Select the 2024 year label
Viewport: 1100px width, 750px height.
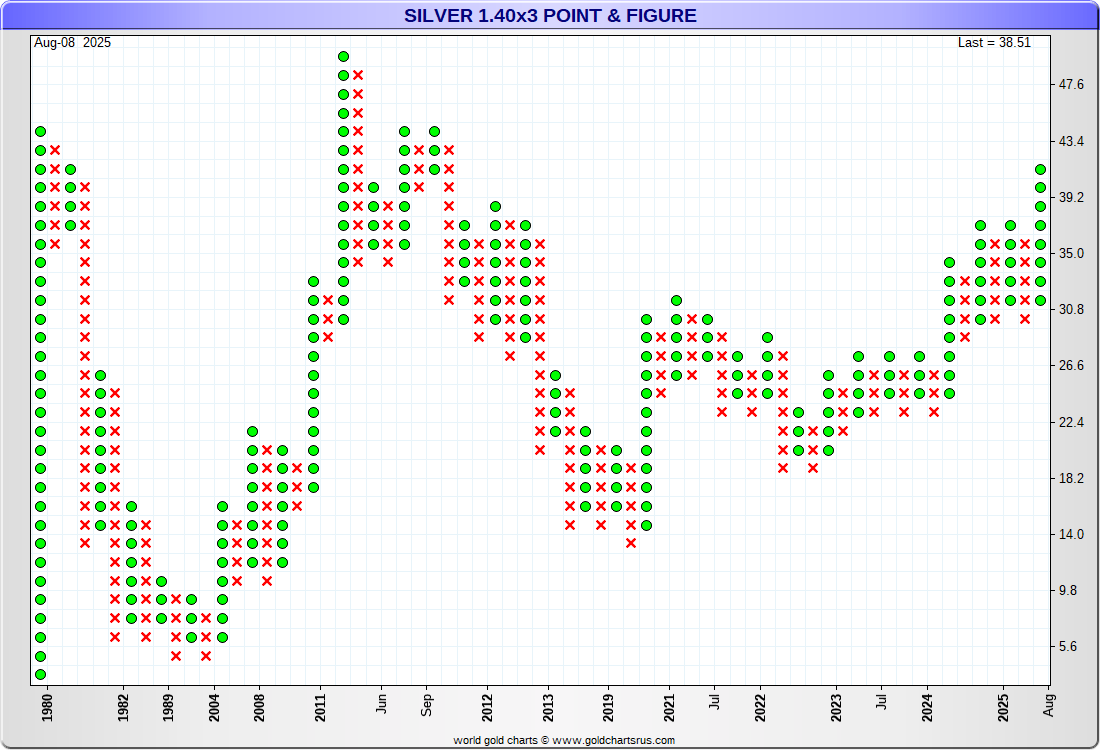(927, 708)
